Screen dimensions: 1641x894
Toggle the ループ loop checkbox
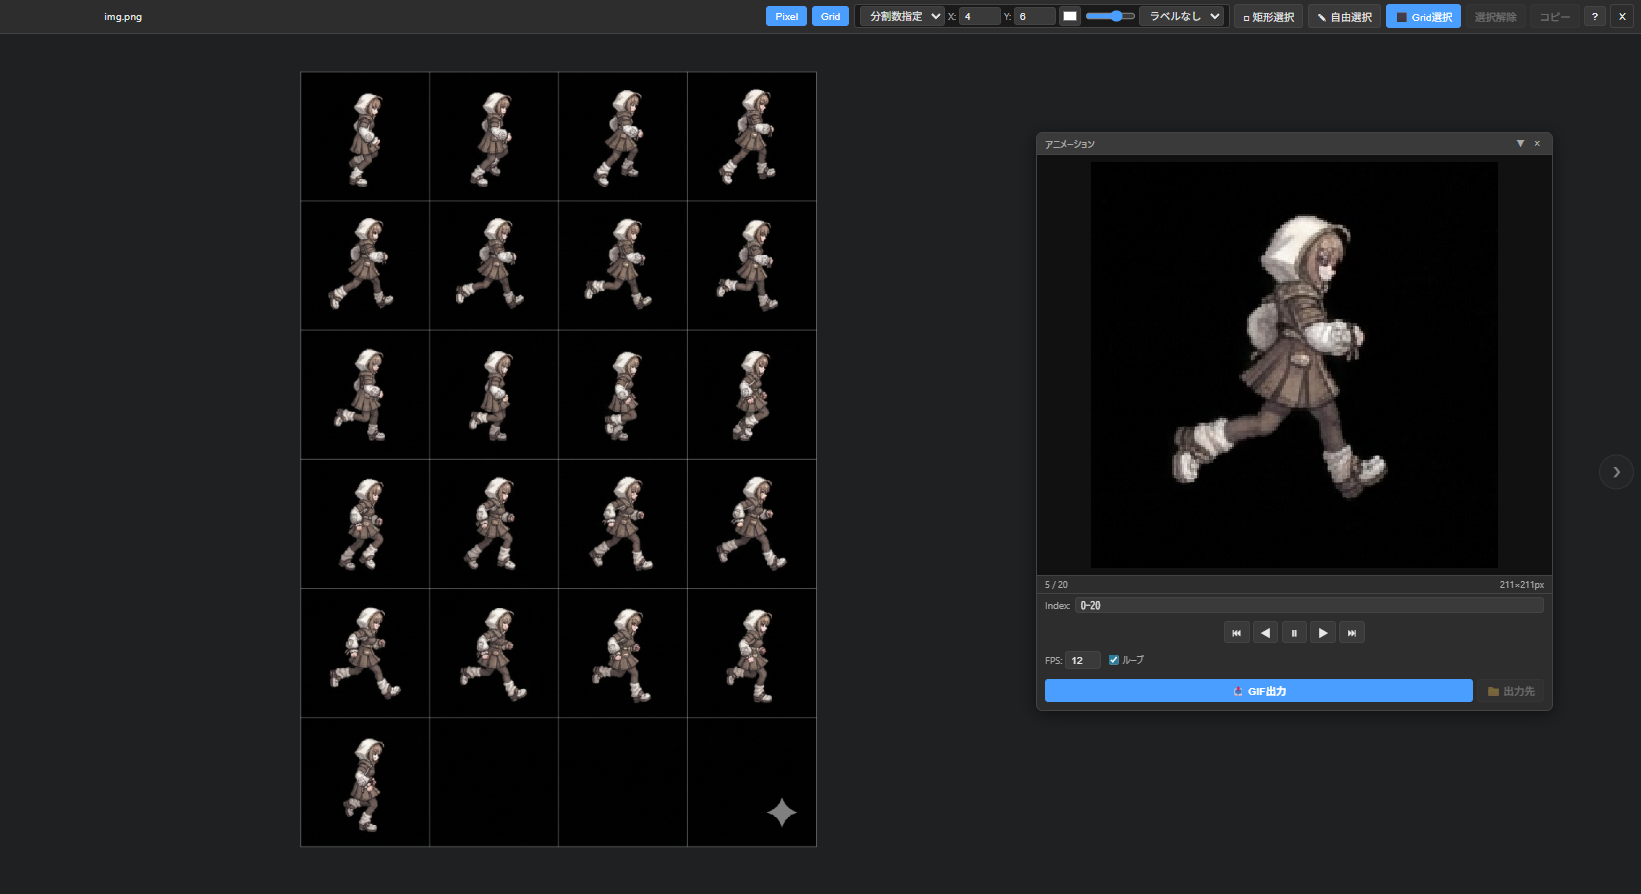coord(1114,660)
